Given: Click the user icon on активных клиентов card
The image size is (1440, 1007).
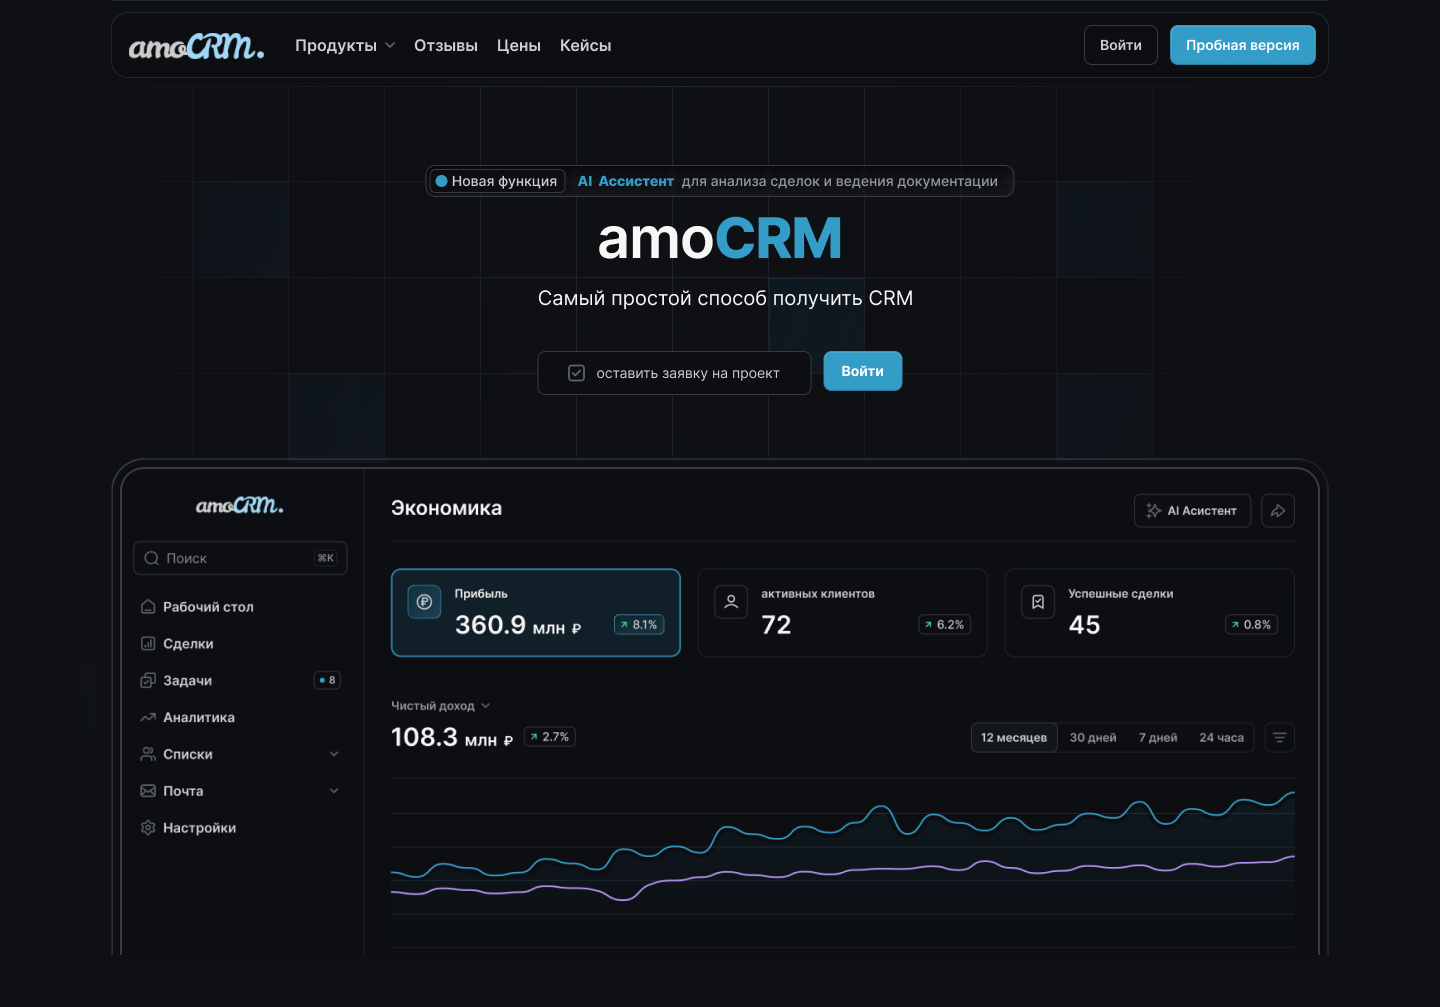Looking at the screenshot, I should [731, 602].
